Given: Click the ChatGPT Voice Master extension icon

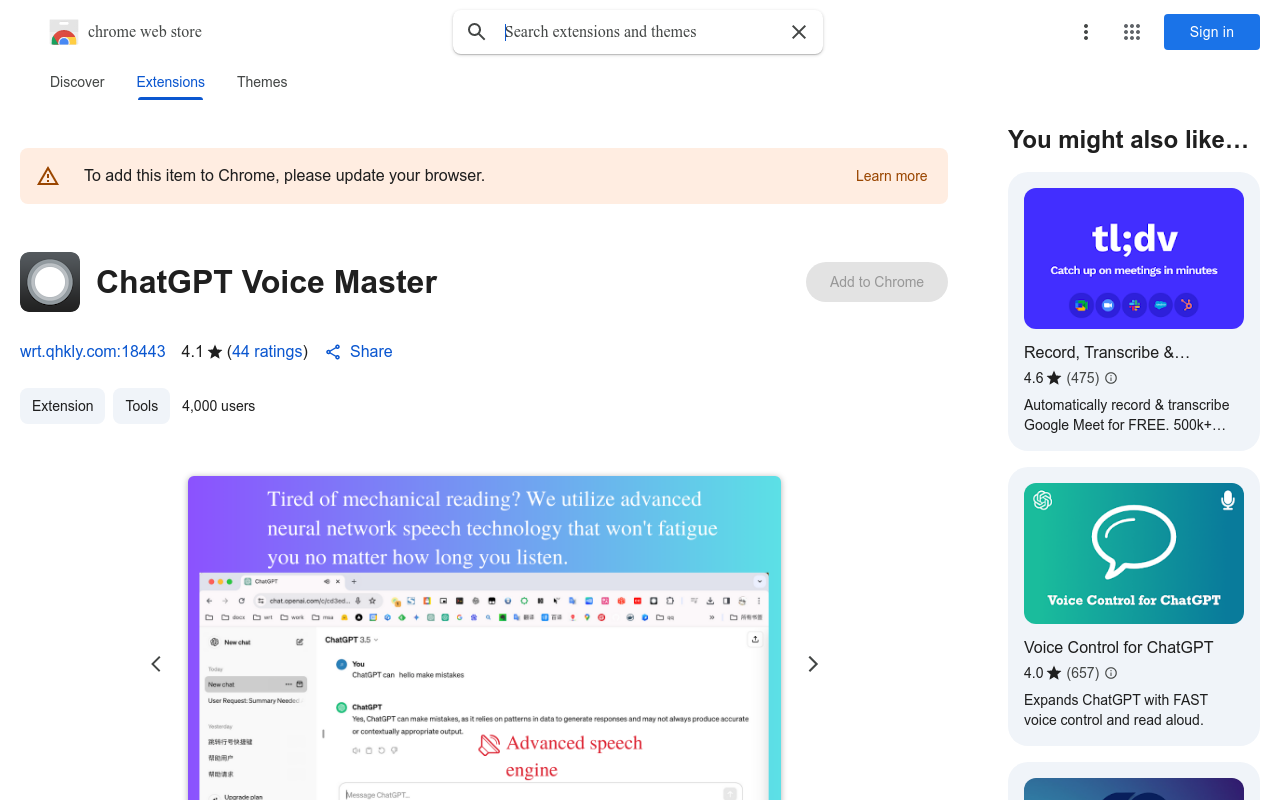Looking at the screenshot, I should click(50, 282).
